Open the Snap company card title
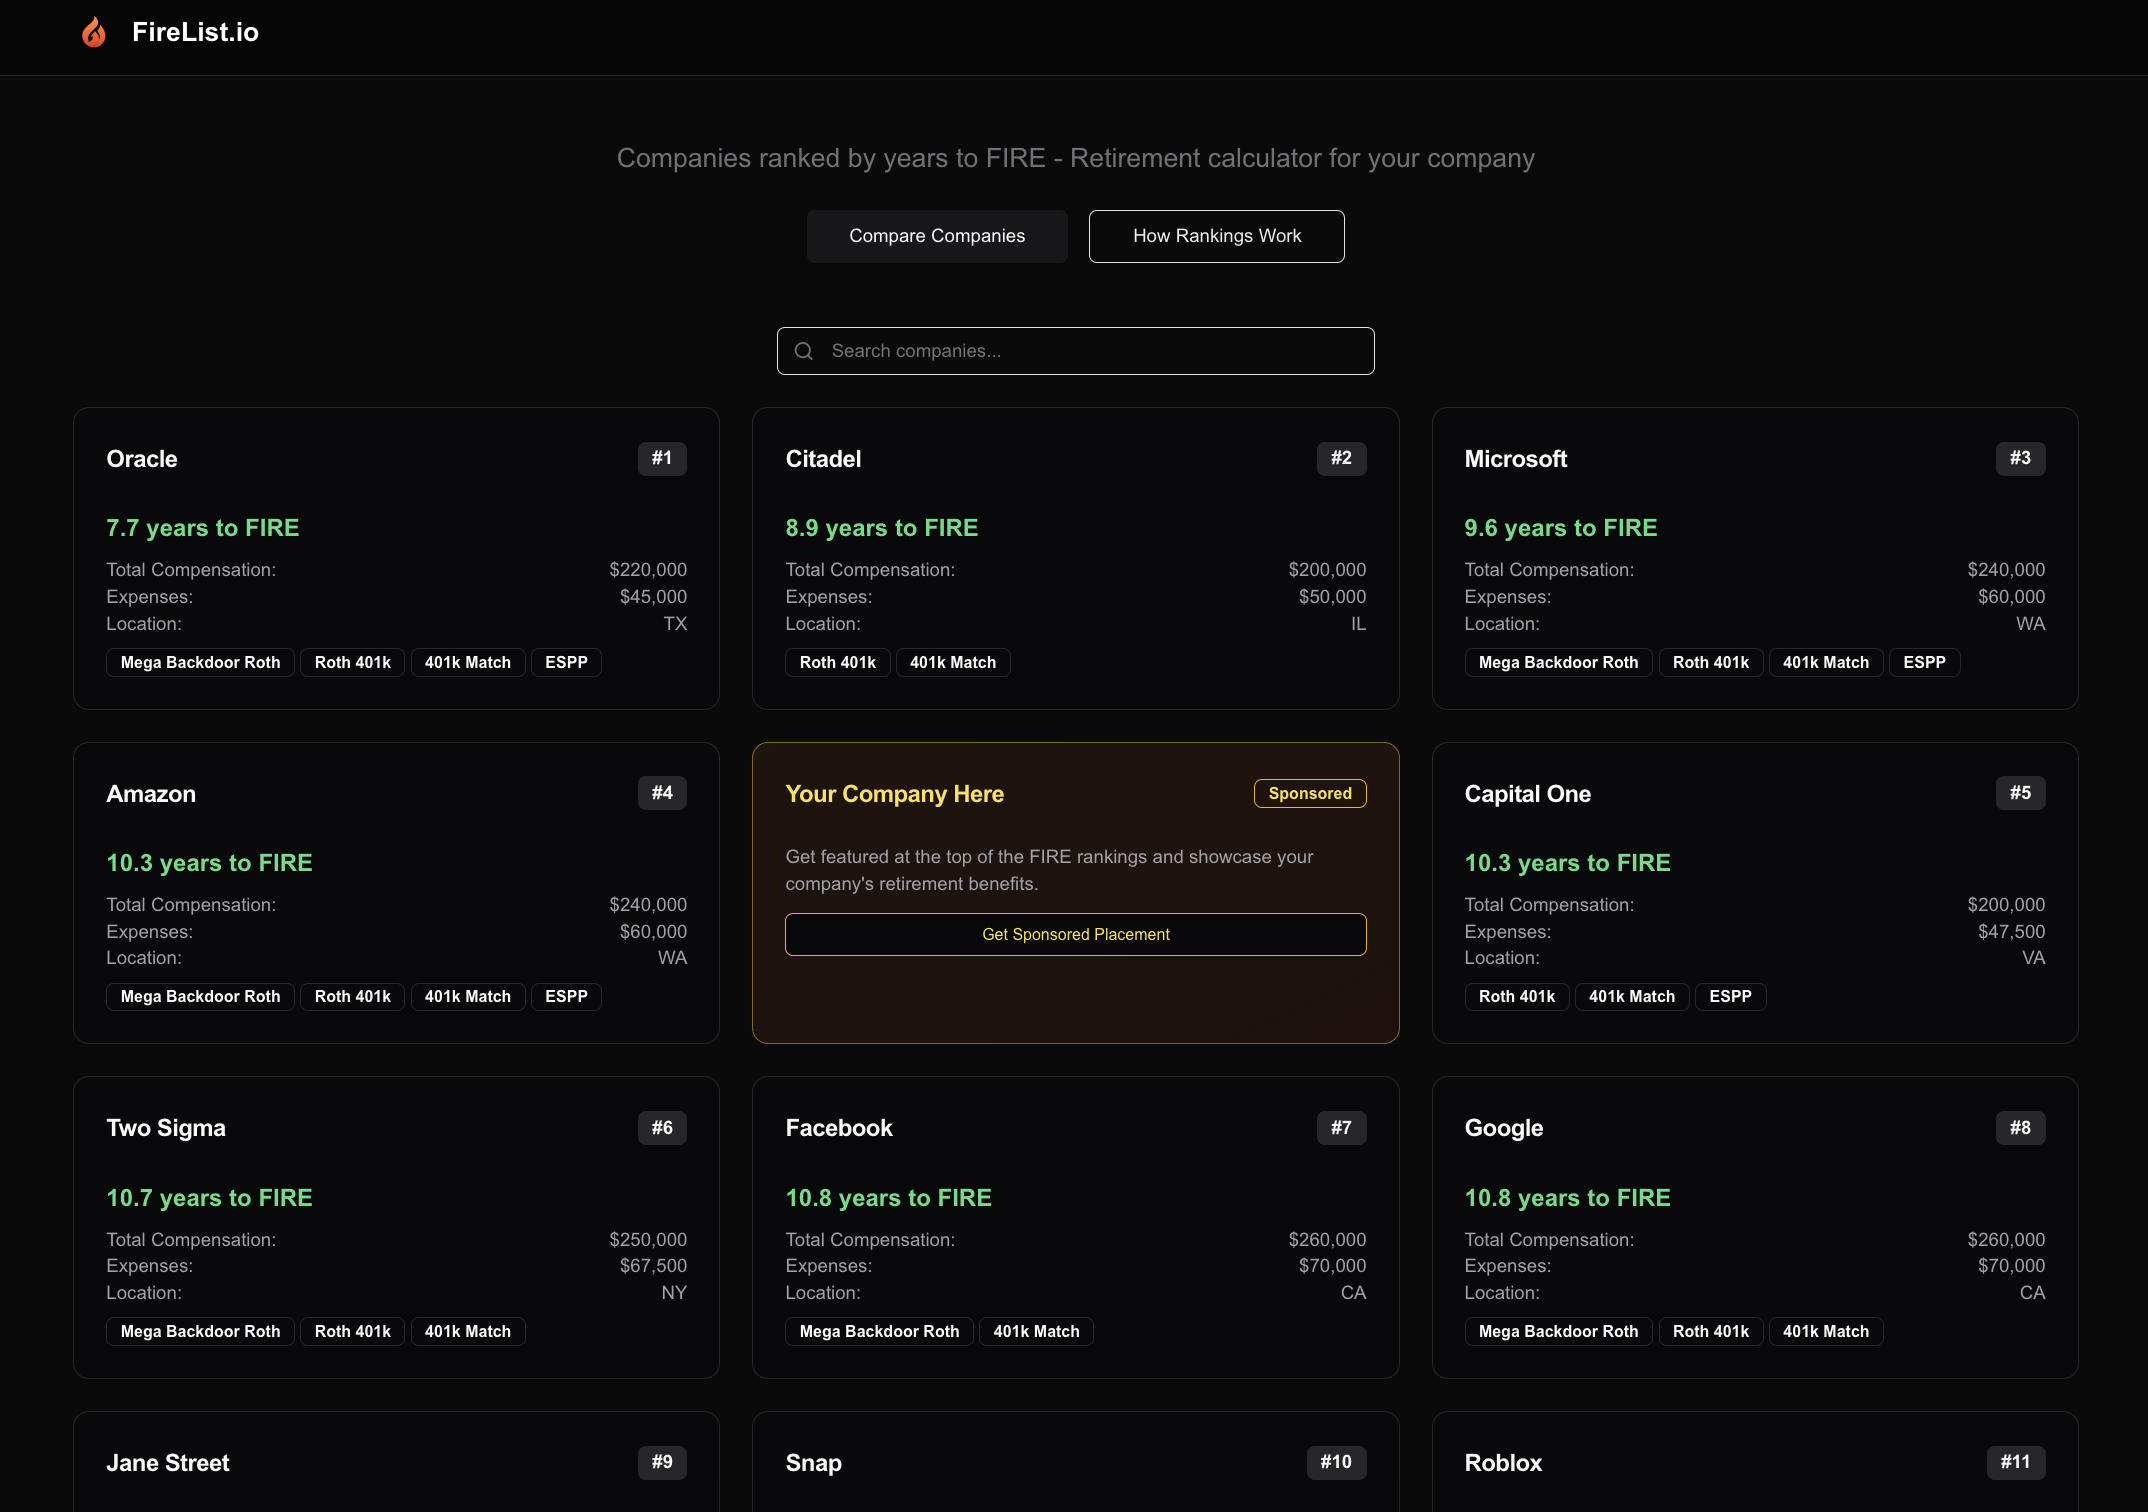This screenshot has height=1512, width=2148. pyautogui.click(x=813, y=1463)
